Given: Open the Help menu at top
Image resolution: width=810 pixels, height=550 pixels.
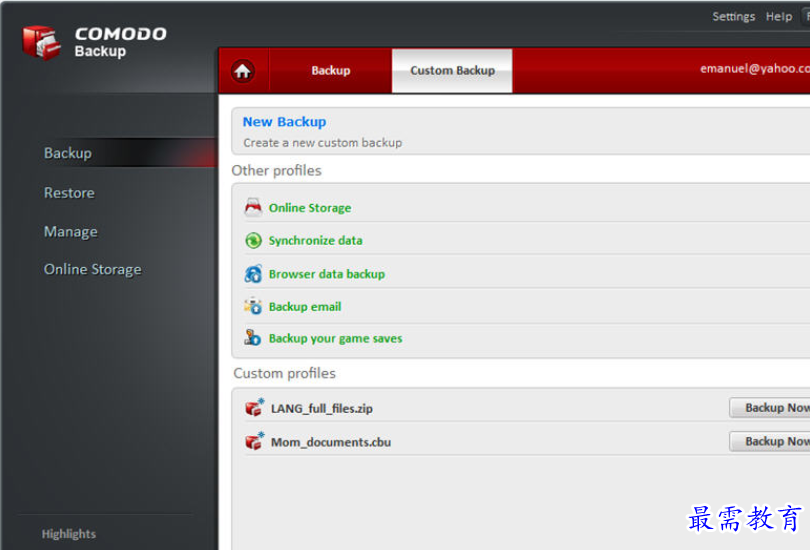Looking at the screenshot, I should tap(778, 17).
